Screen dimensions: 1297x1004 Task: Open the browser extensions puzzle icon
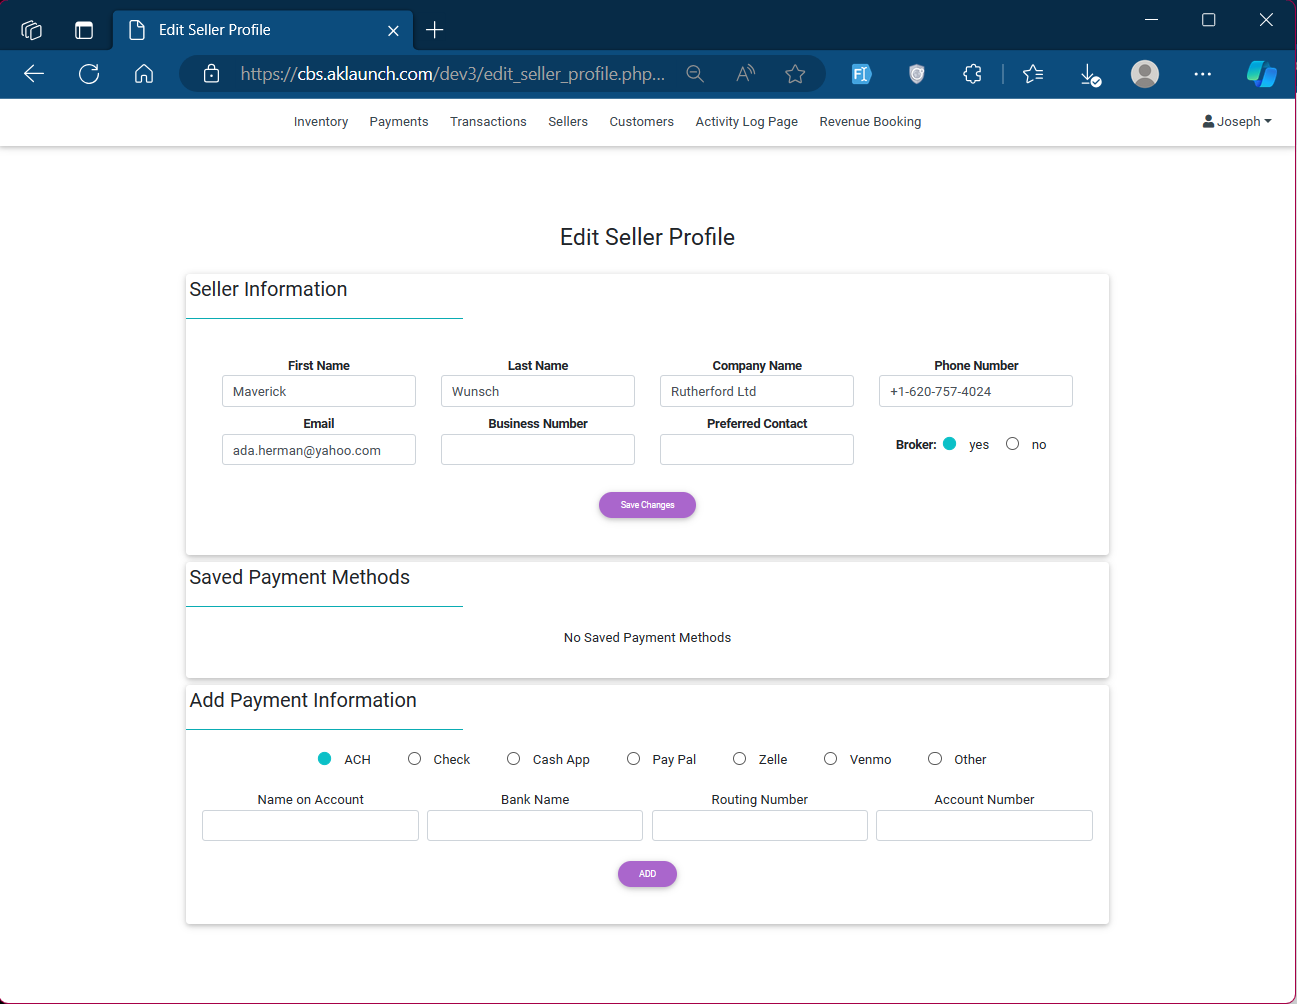972,74
